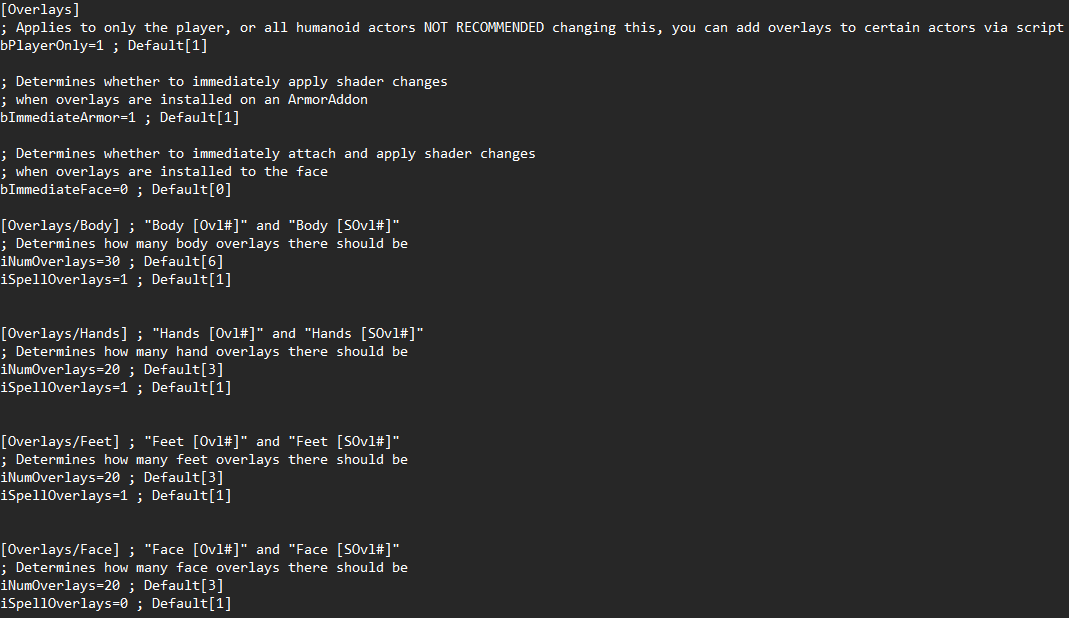The width and height of the screenshot is (1069, 618).
Task: Select the [Overlays/Body] section header
Action: (x=60, y=226)
